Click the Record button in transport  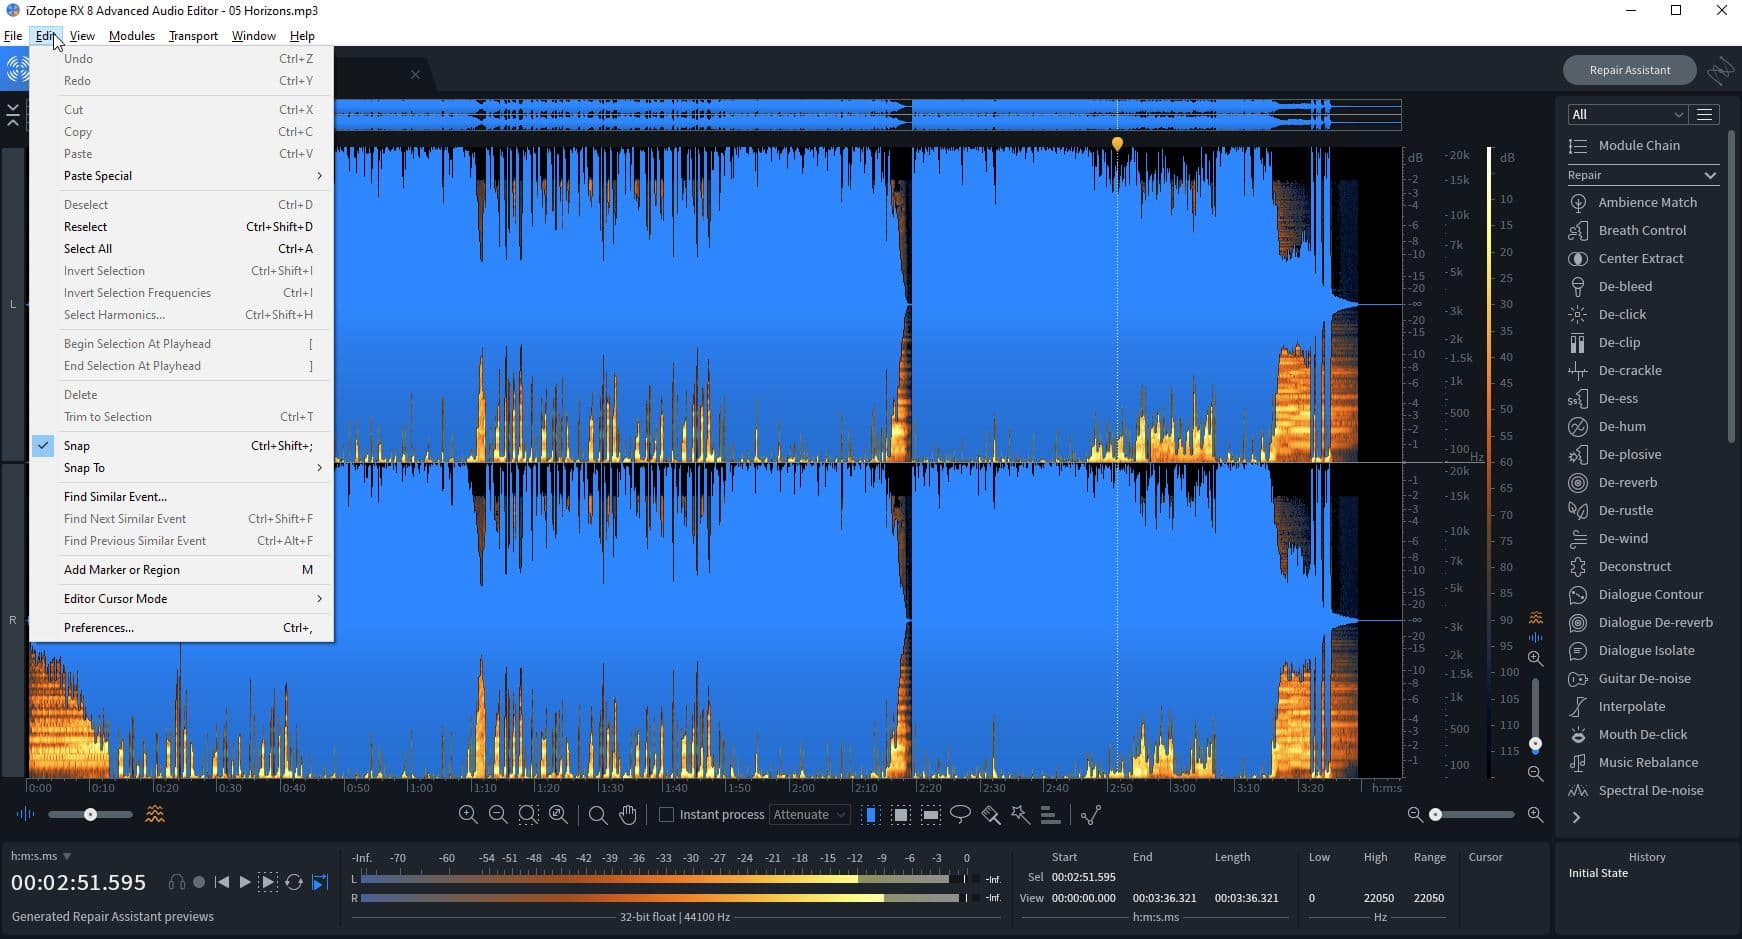coord(199,882)
